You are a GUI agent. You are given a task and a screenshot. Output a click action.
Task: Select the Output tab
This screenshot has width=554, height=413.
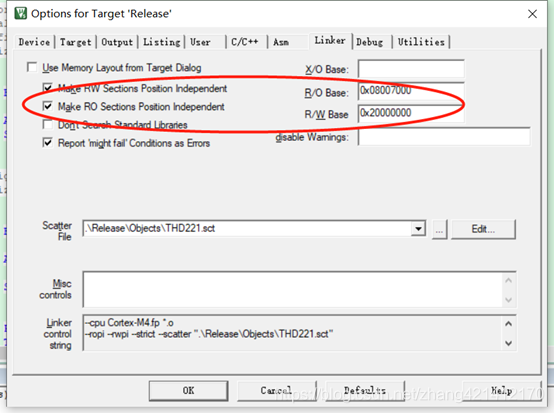117,42
